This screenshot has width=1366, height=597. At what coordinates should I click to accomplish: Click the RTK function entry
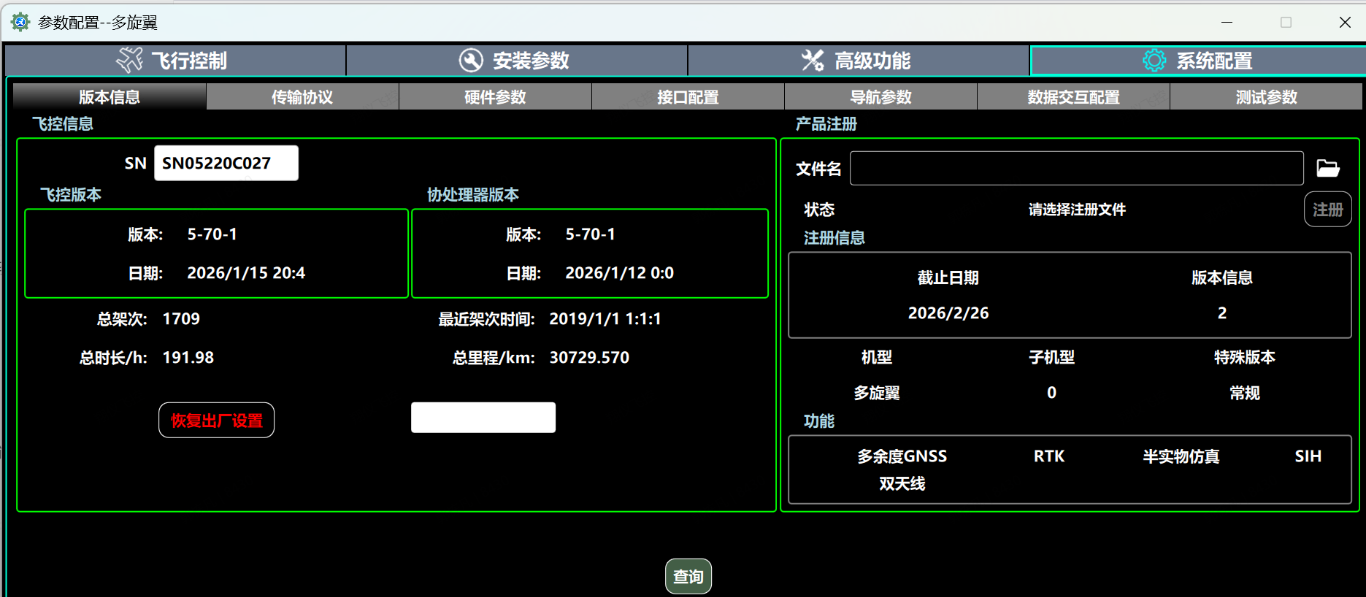coord(1049,456)
